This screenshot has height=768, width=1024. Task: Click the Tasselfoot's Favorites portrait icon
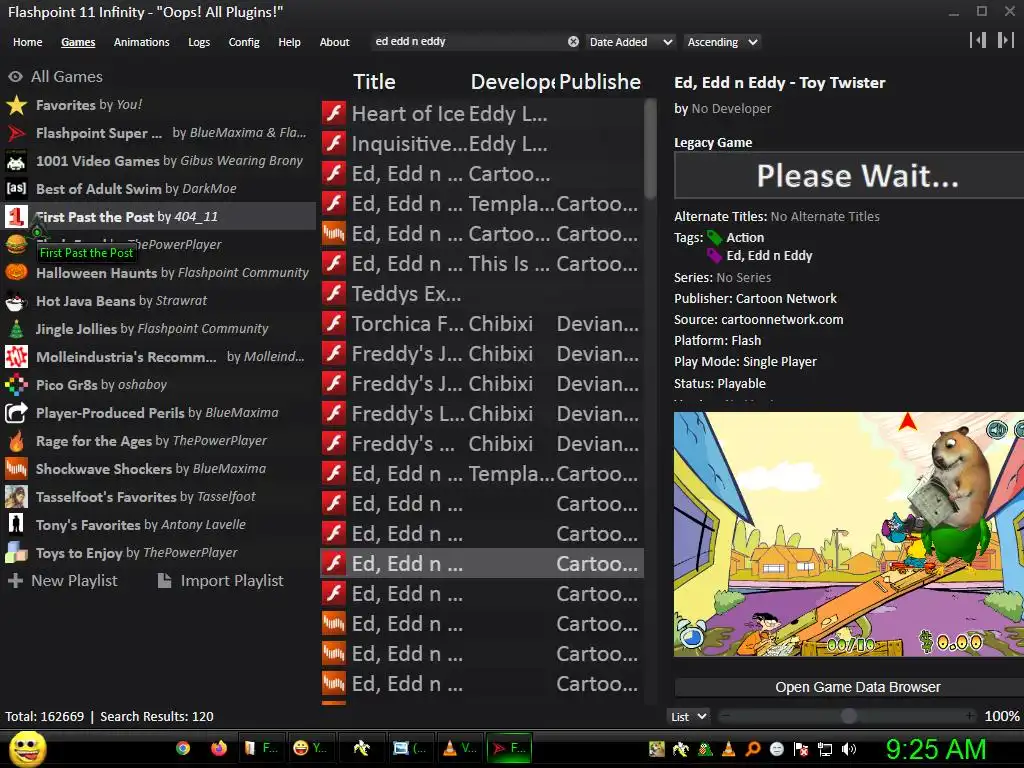(x=16, y=497)
